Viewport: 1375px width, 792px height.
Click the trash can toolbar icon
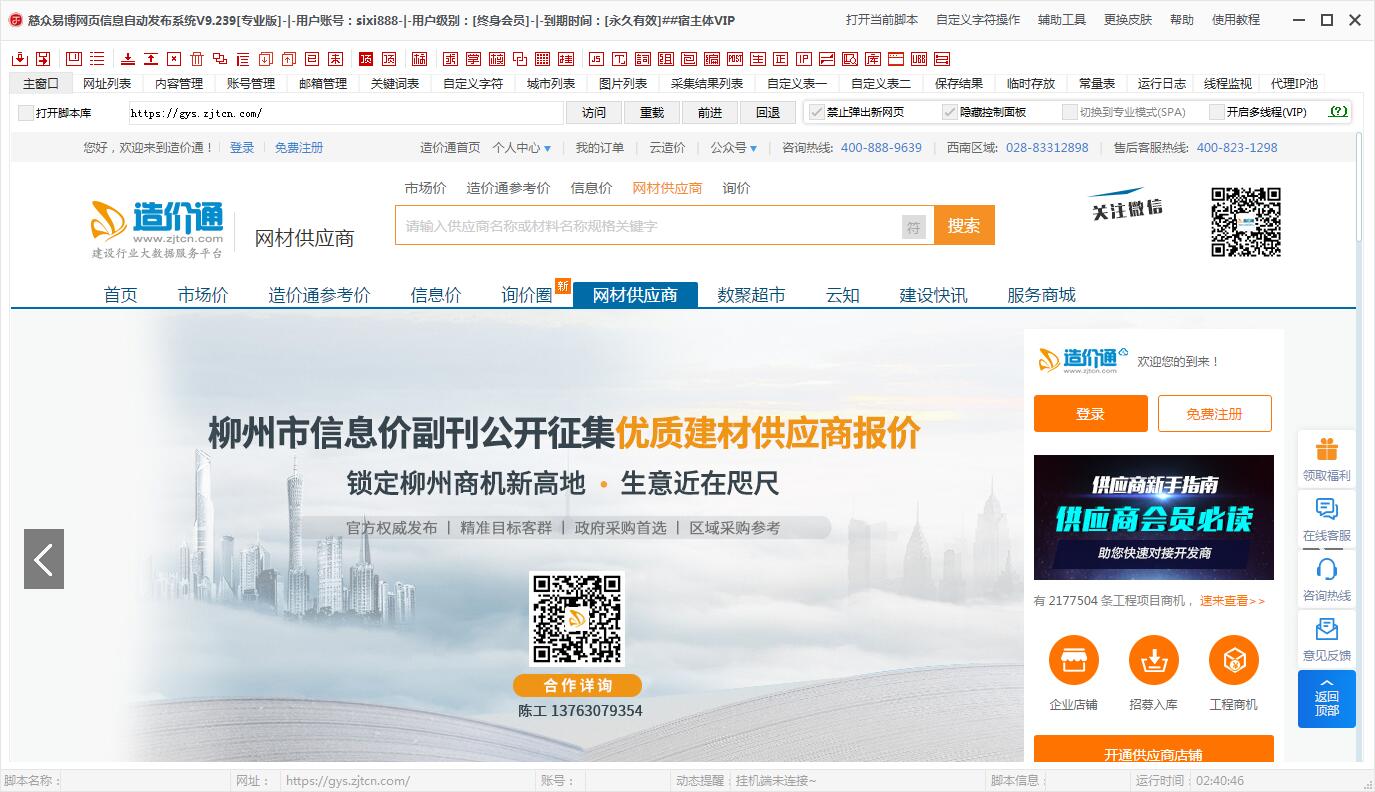197,59
